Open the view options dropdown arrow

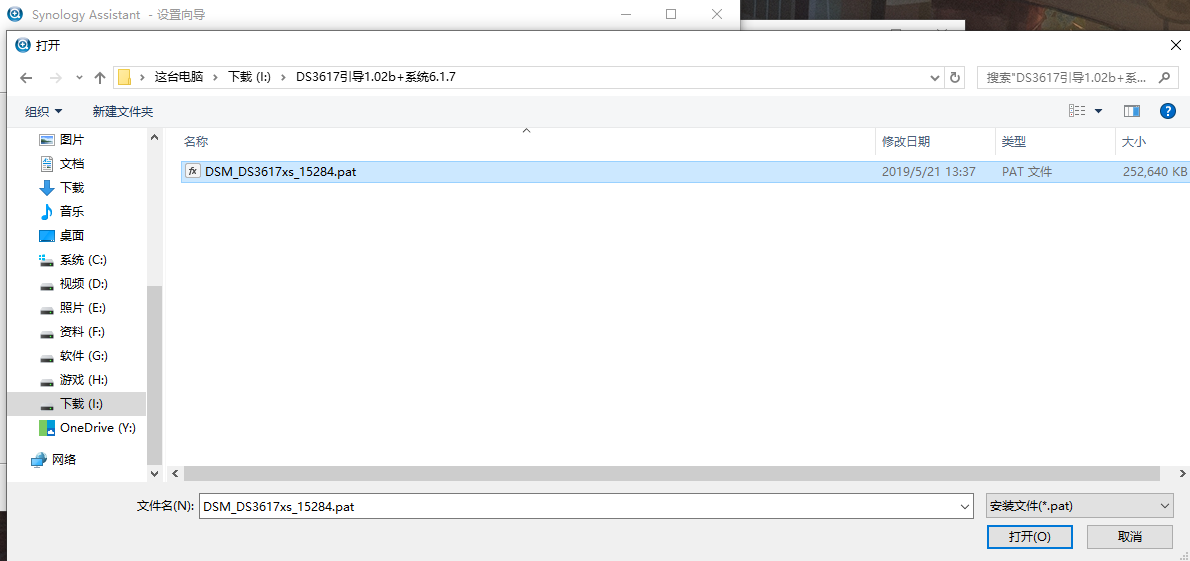point(1099,111)
